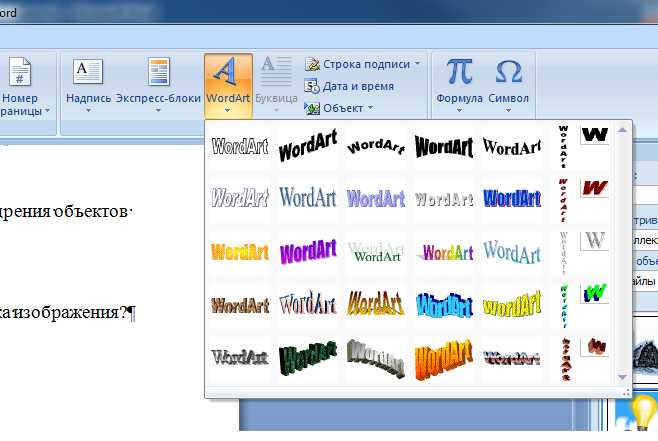Insert Дата и время
This screenshot has width=658, height=441.
[x=349, y=86]
